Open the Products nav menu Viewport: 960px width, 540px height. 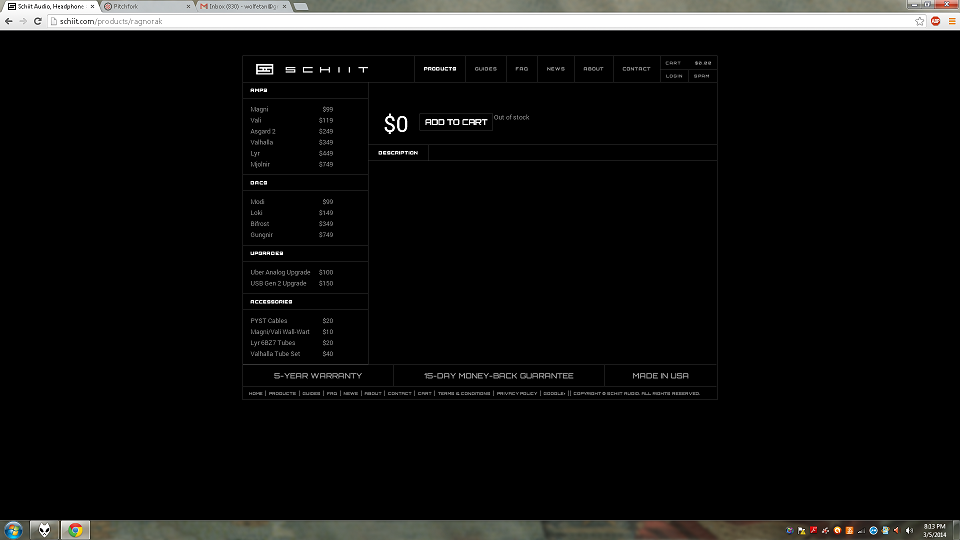440,69
